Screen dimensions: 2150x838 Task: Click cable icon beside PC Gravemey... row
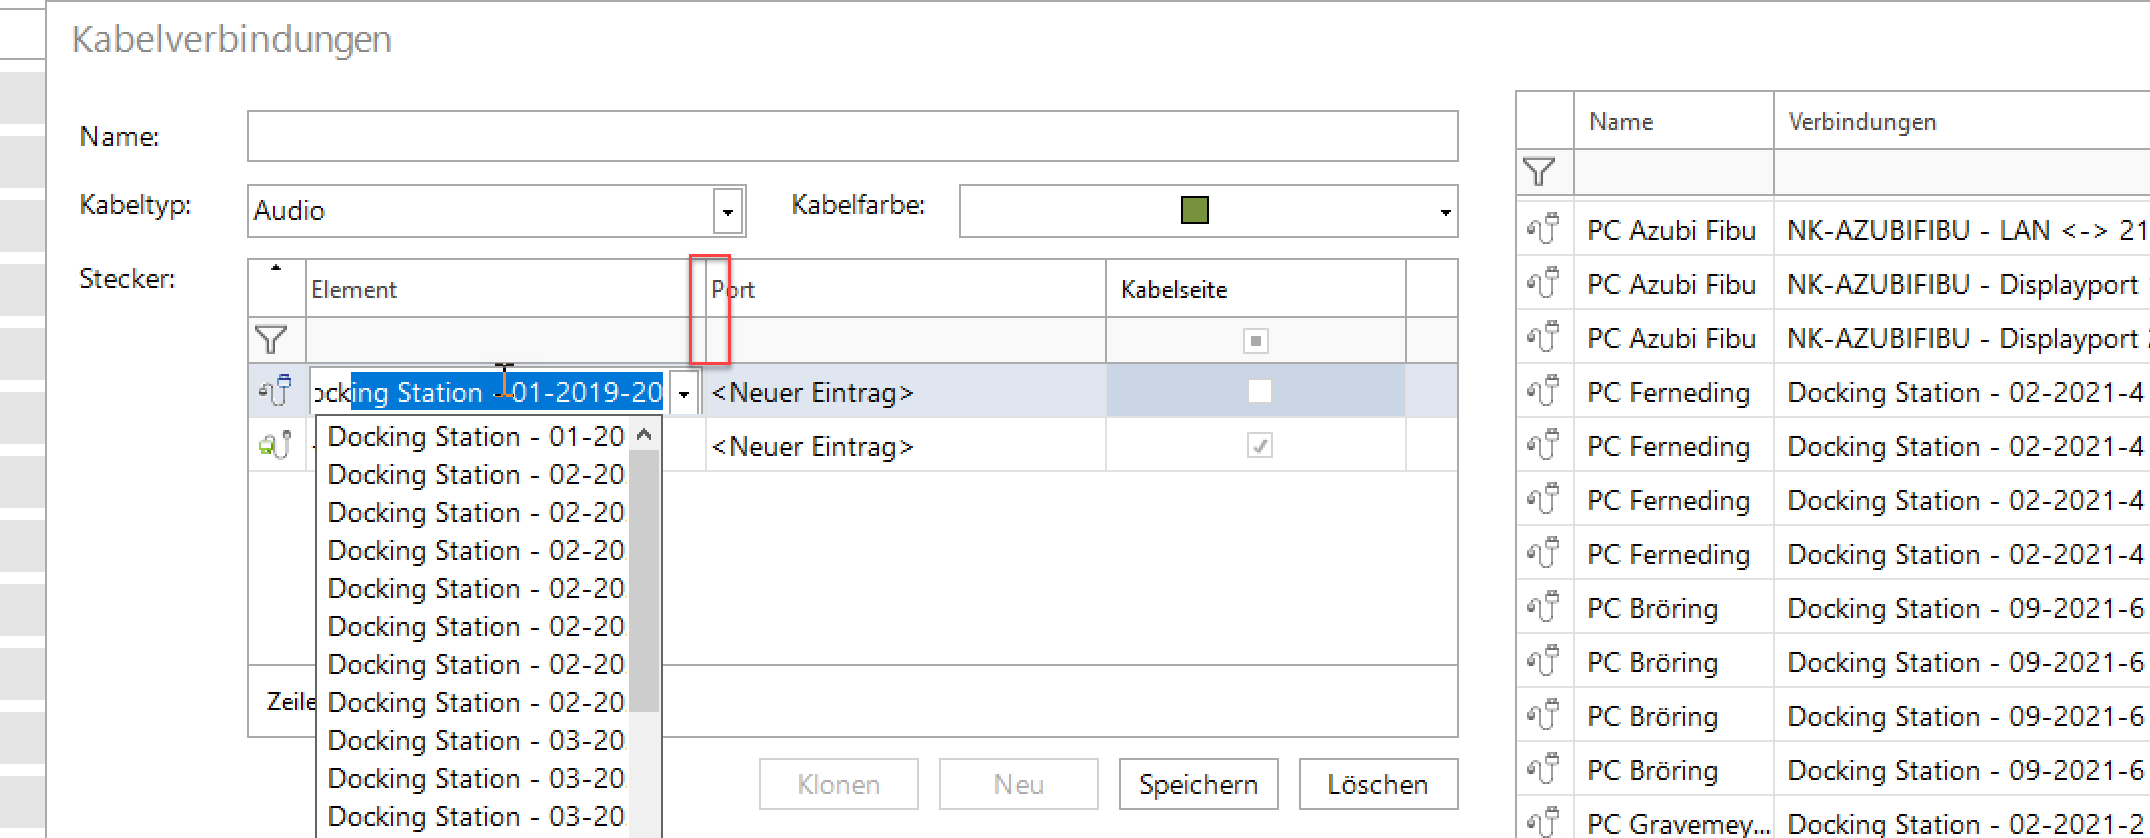click(x=1543, y=823)
